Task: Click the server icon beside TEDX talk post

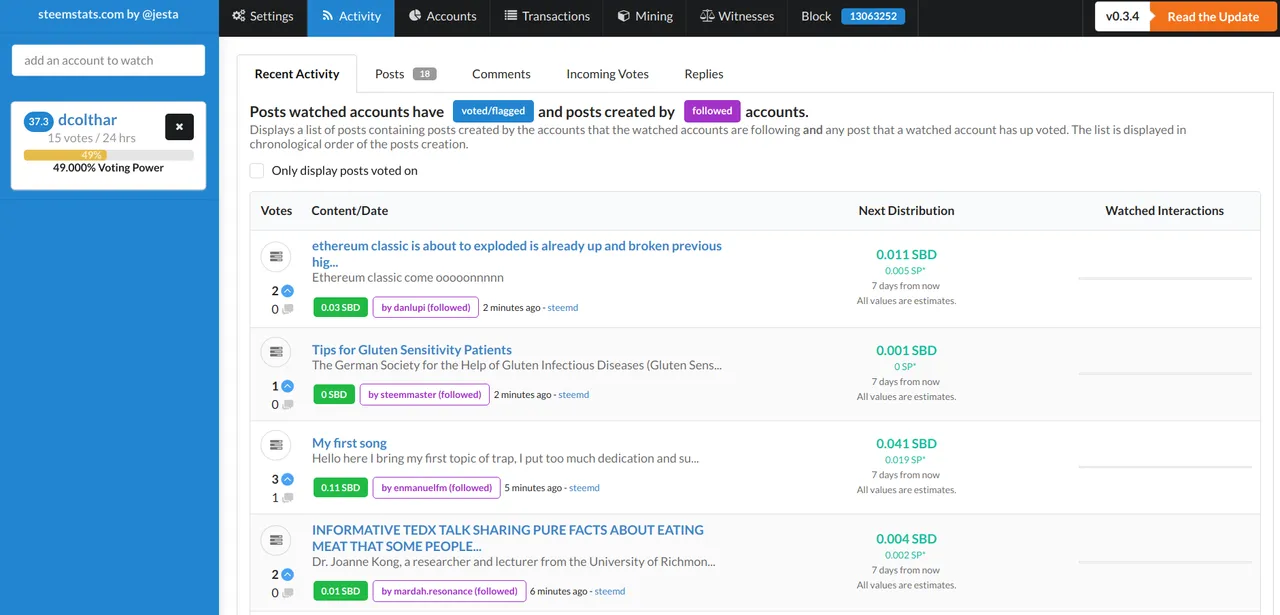Action: pos(276,541)
